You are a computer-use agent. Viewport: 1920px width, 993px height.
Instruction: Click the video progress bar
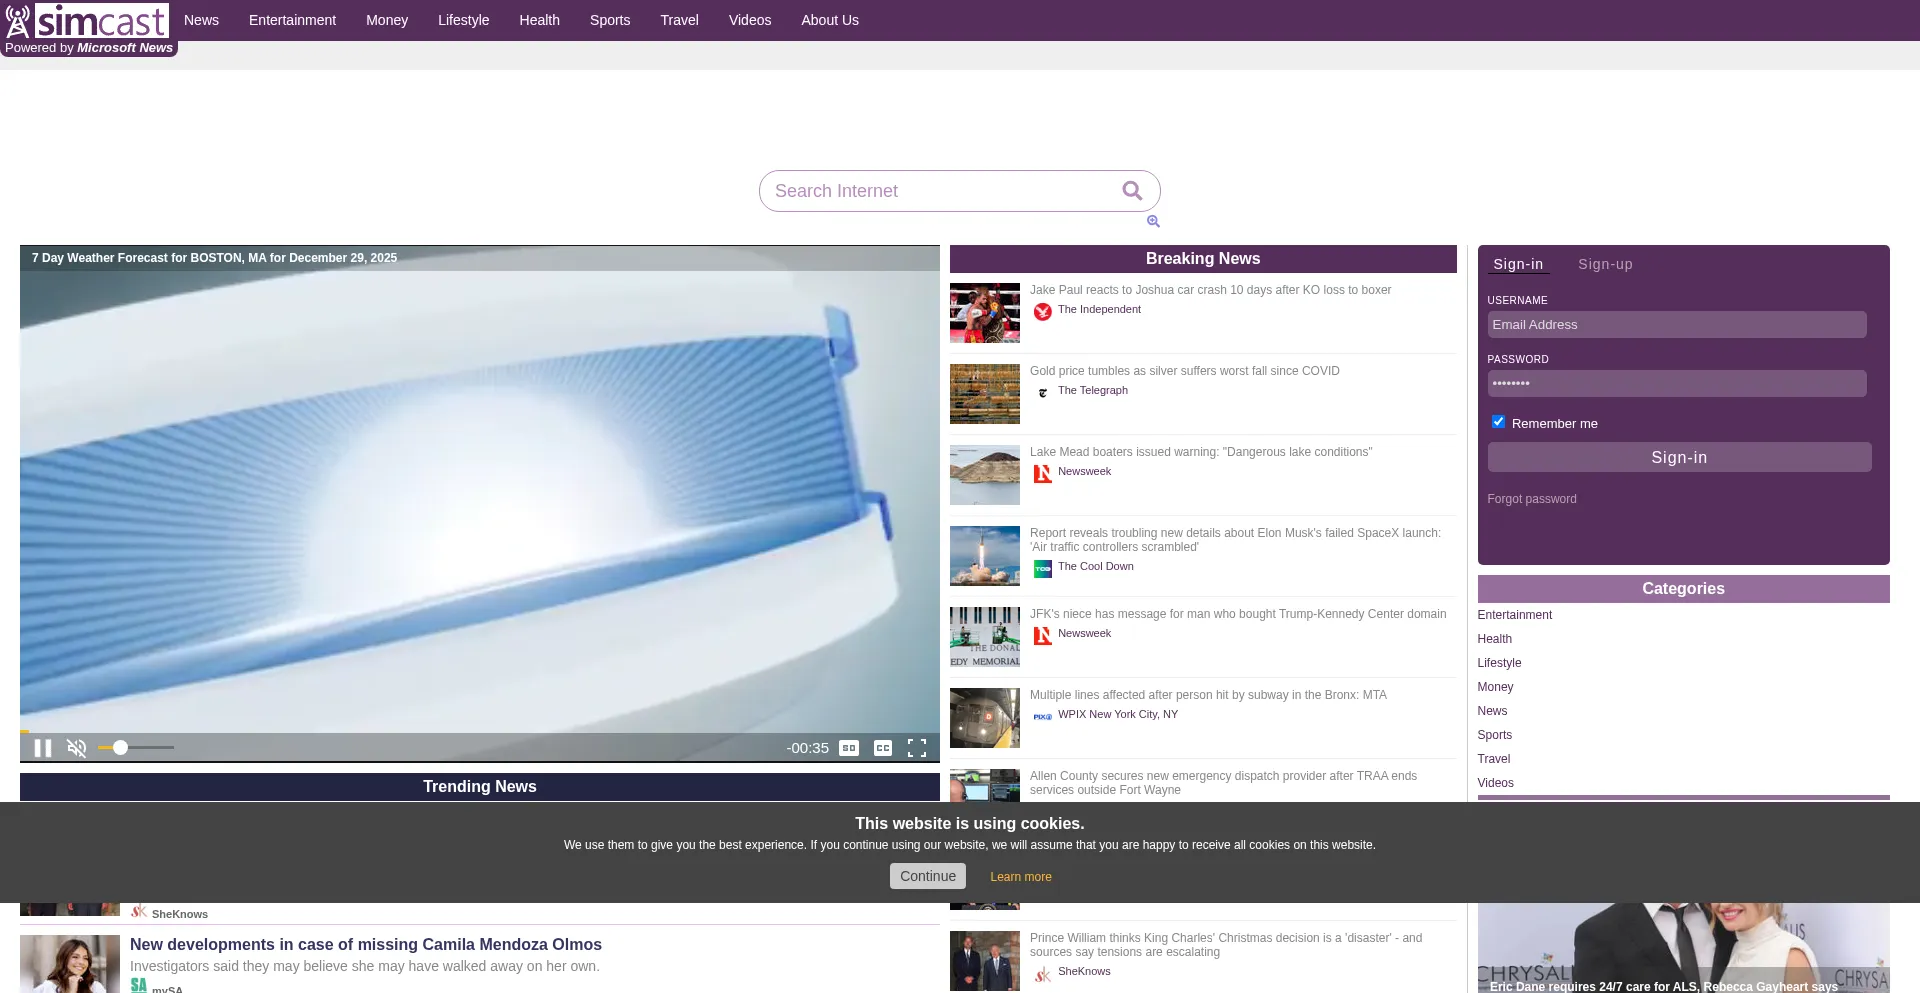(480, 732)
